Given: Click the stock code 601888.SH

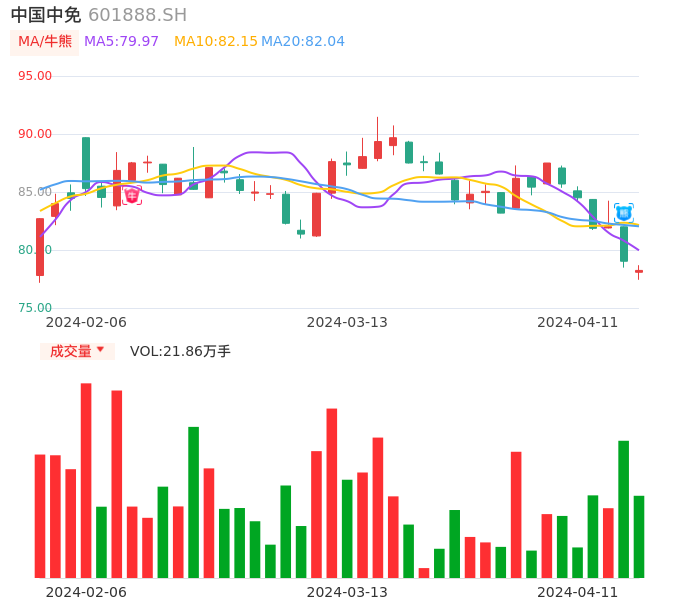Looking at the screenshot, I should [x=137, y=15].
